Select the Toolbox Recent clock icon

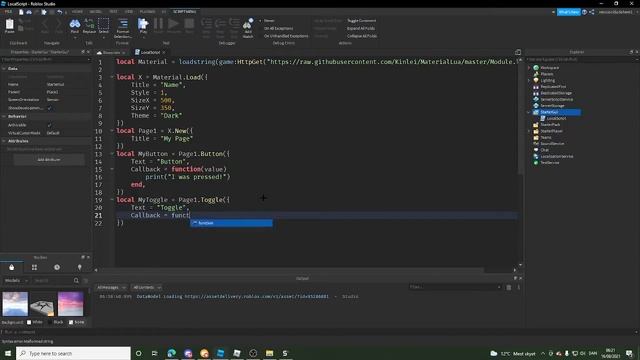[57, 267]
